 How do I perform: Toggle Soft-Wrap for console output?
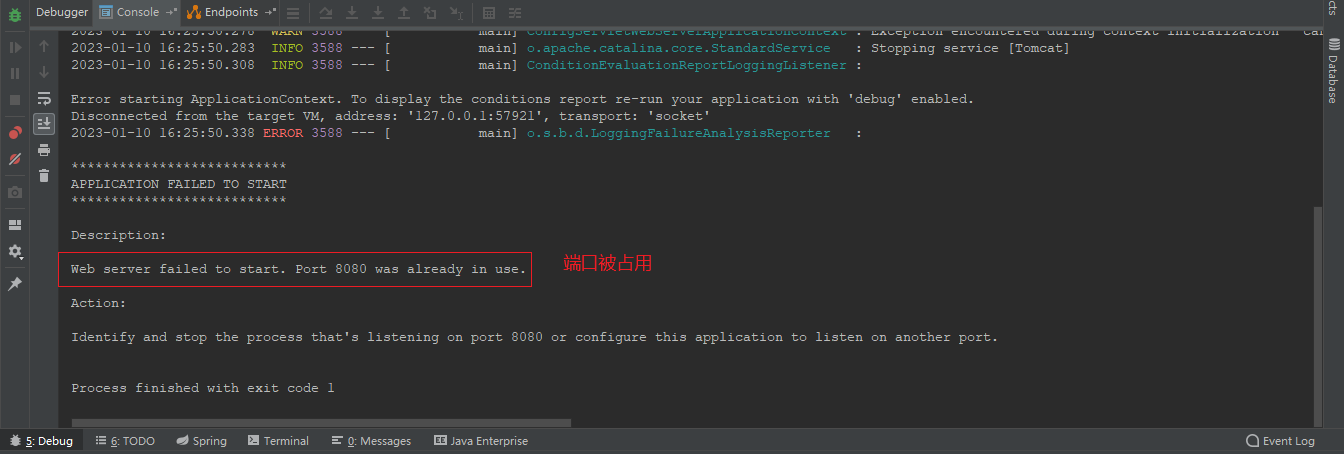[x=44, y=98]
